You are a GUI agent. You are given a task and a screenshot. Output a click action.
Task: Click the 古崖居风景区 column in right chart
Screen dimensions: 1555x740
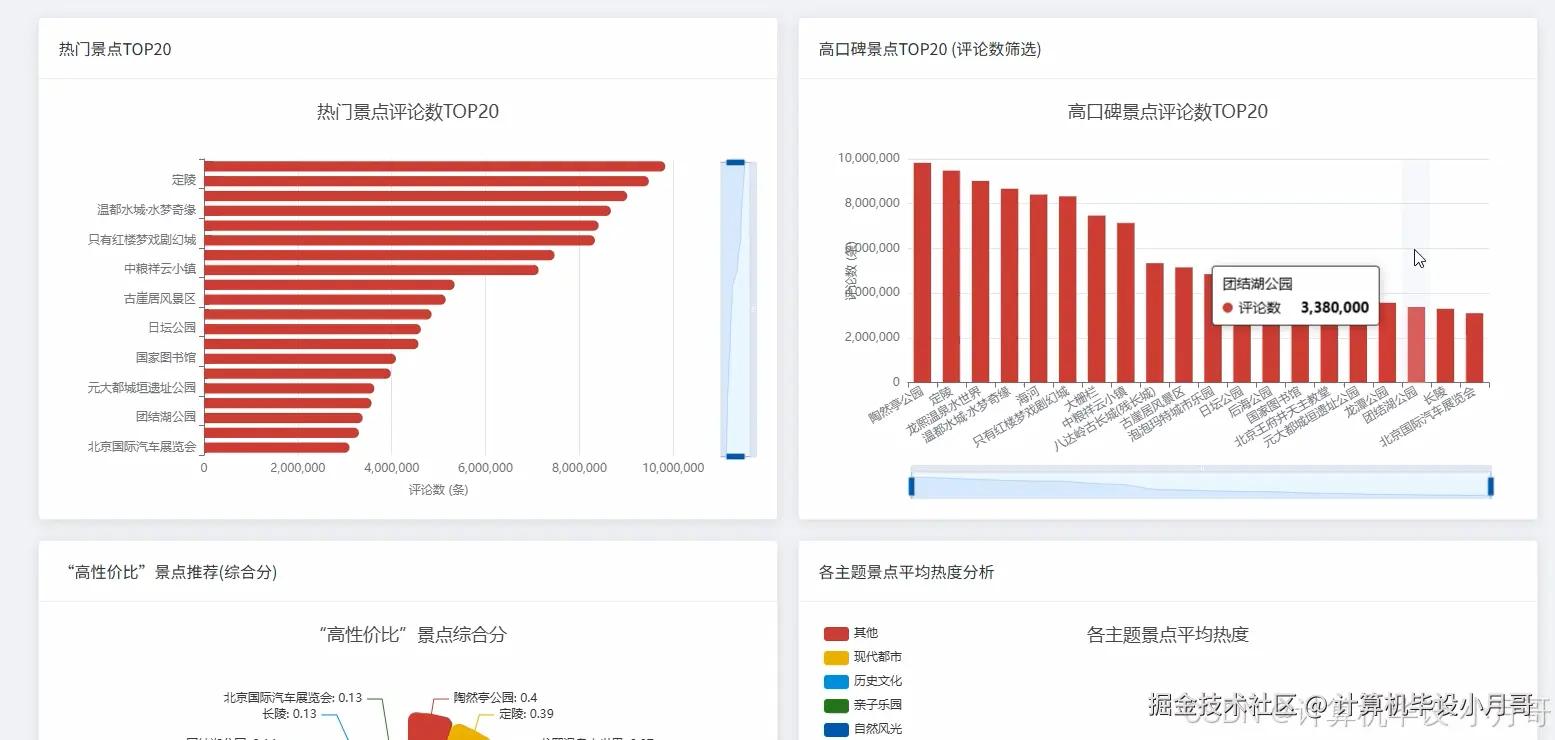point(1183,325)
